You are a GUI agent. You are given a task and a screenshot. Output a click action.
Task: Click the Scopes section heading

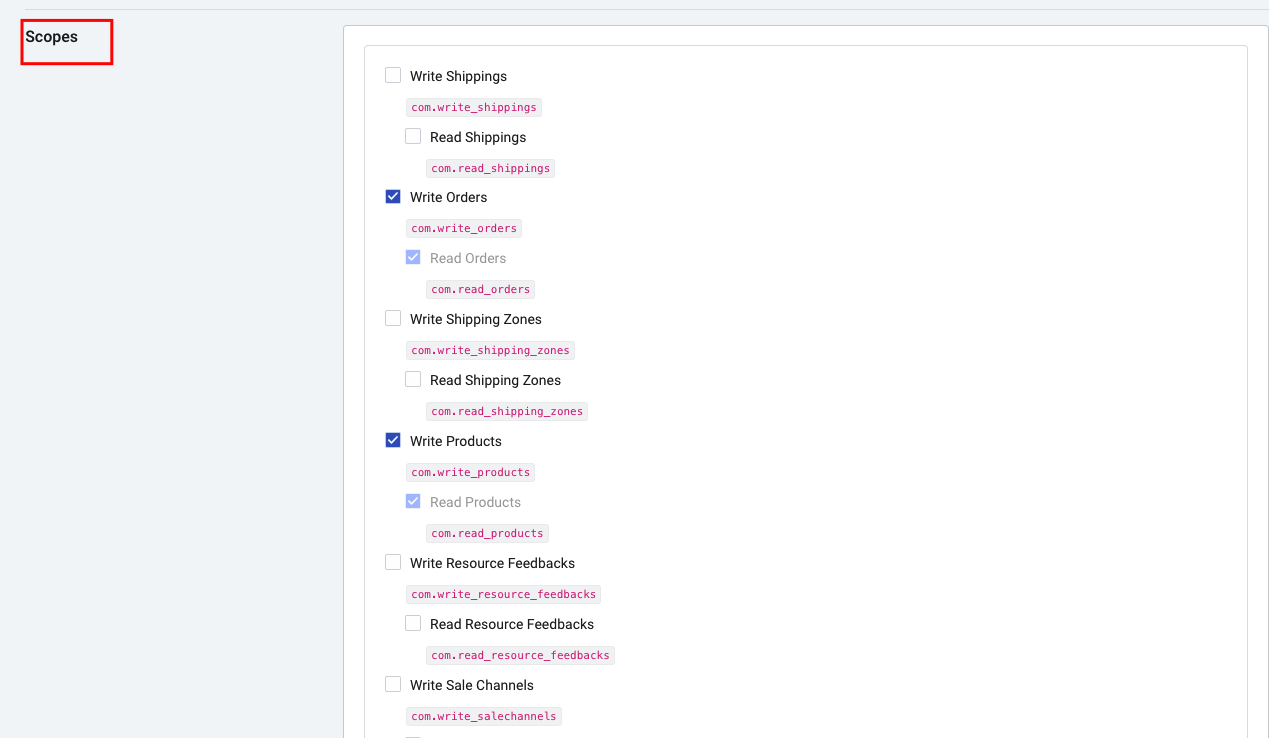click(52, 37)
